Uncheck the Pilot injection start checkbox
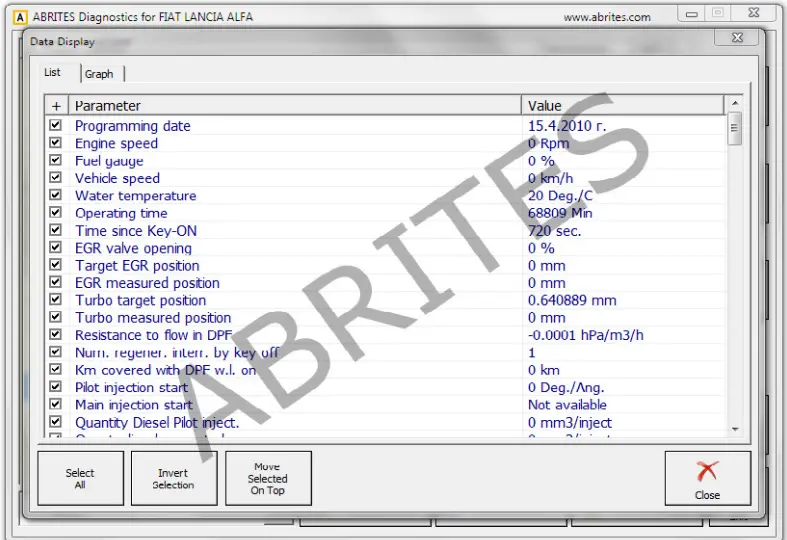Viewport: 787px width, 540px height. 55,387
